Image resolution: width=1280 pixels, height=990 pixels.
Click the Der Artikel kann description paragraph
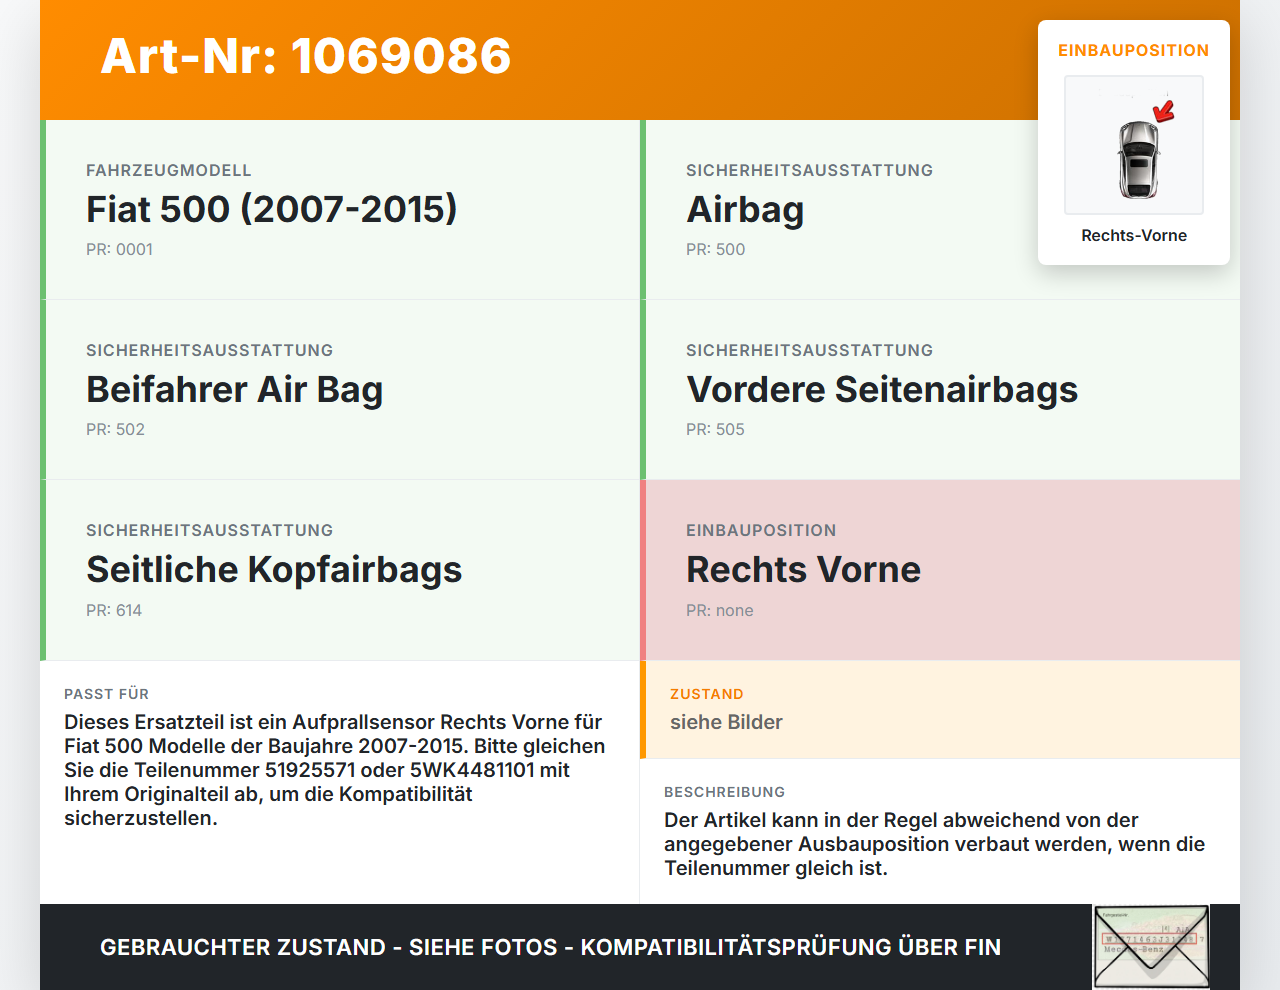point(935,844)
